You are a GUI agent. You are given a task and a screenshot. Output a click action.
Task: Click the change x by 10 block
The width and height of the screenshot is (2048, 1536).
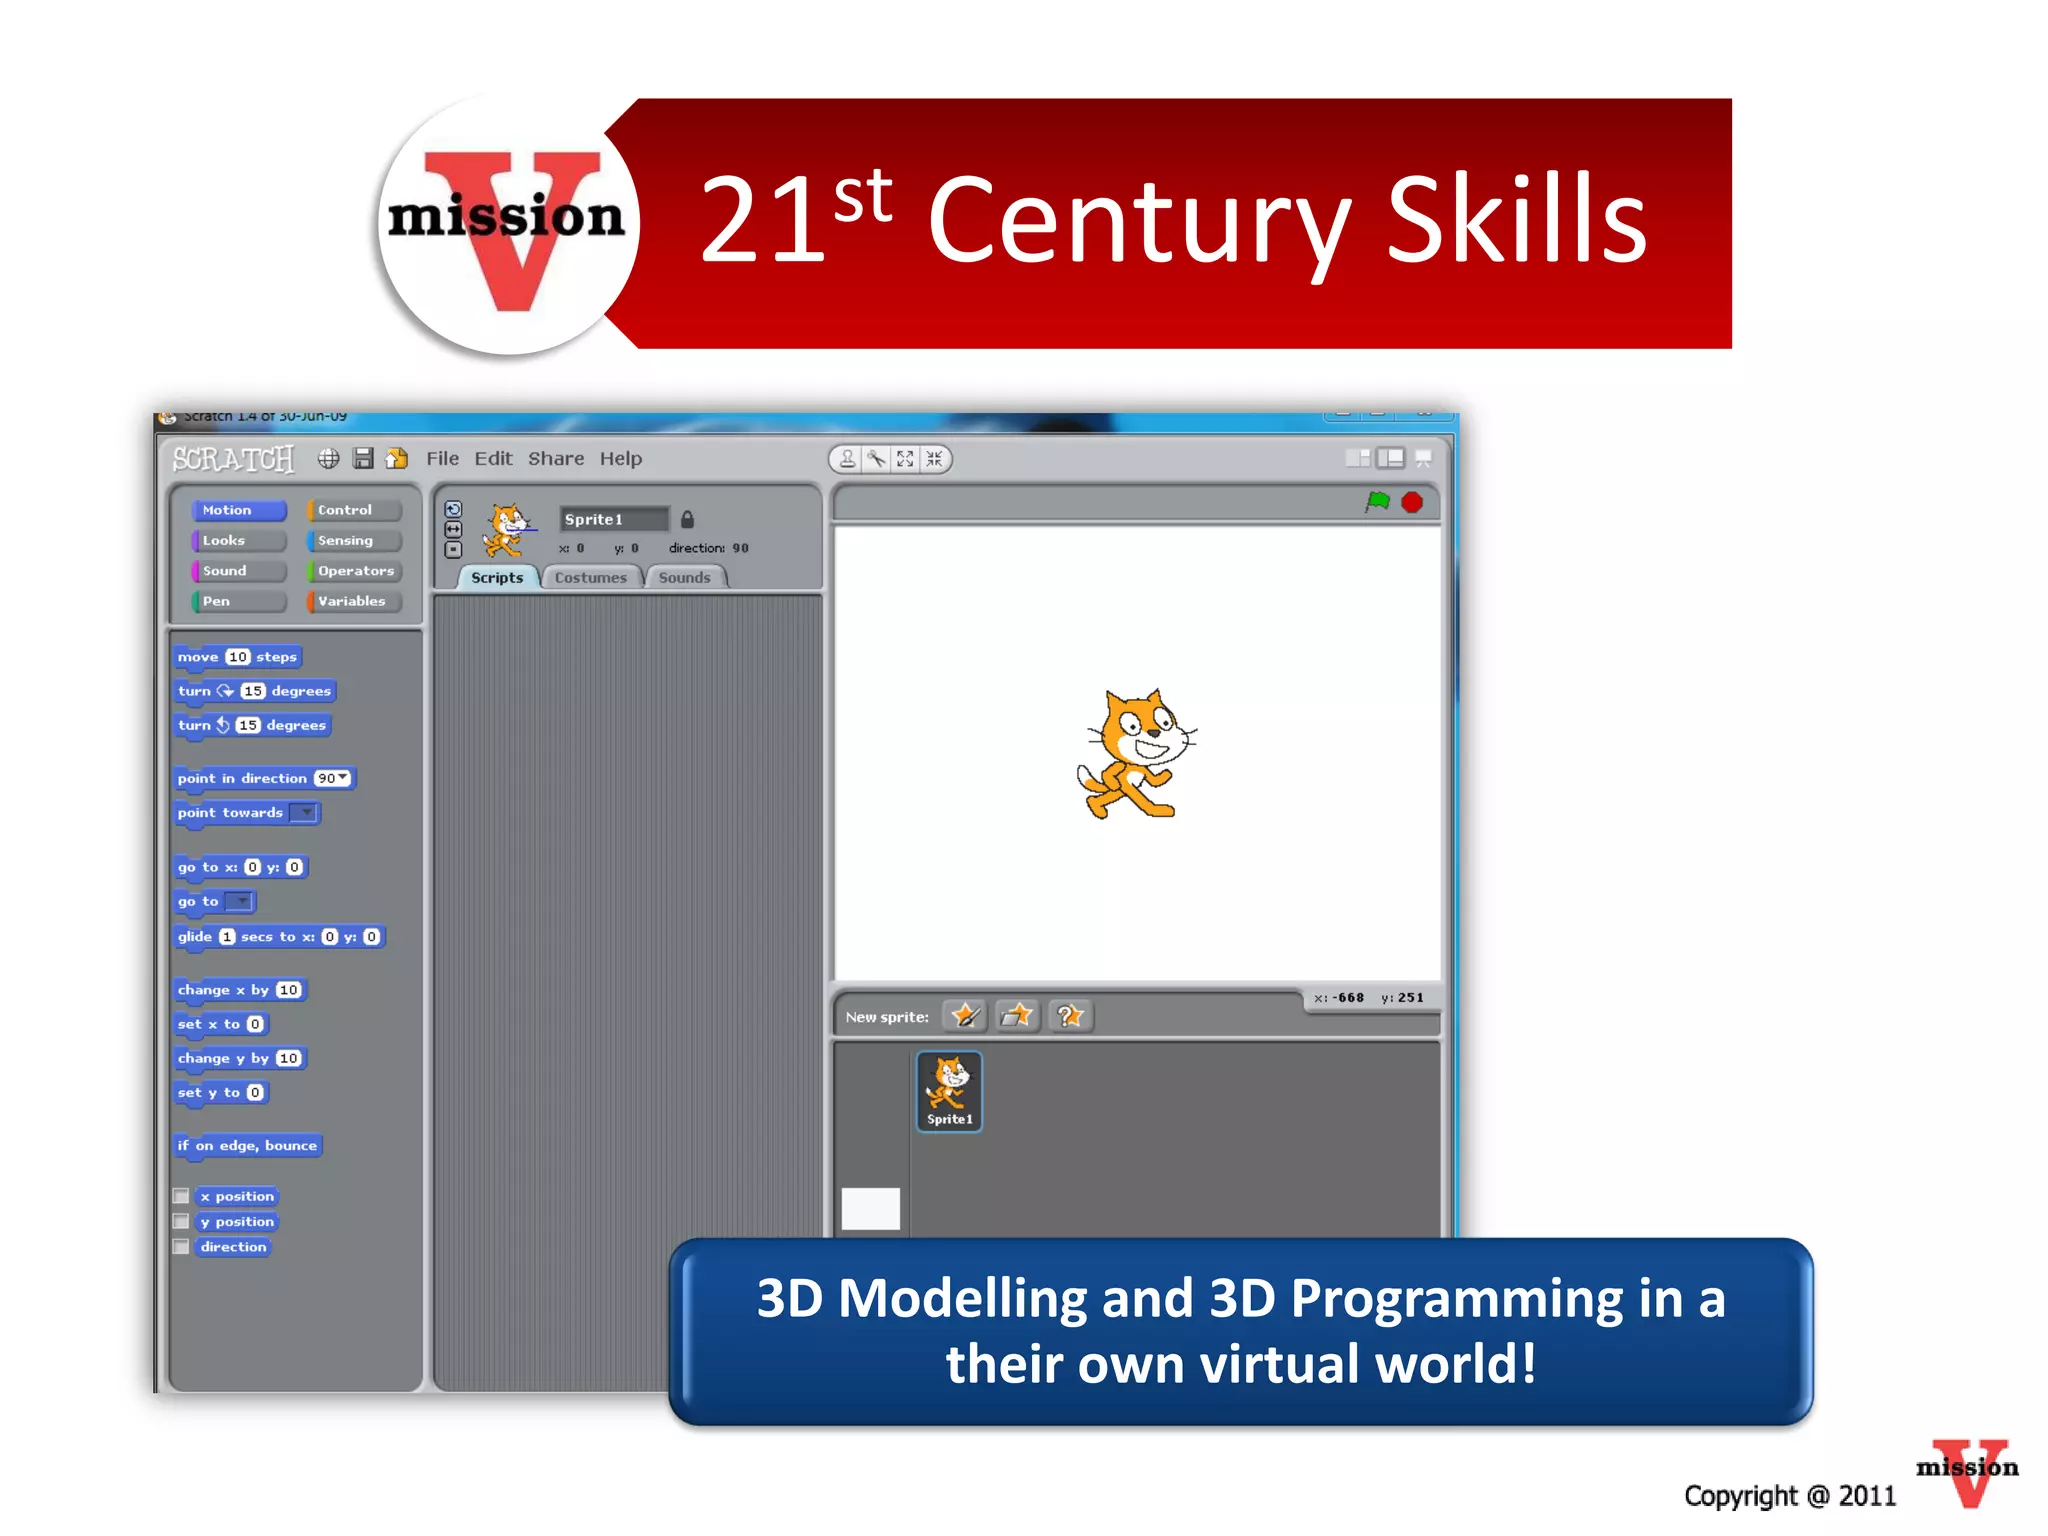coord(239,990)
